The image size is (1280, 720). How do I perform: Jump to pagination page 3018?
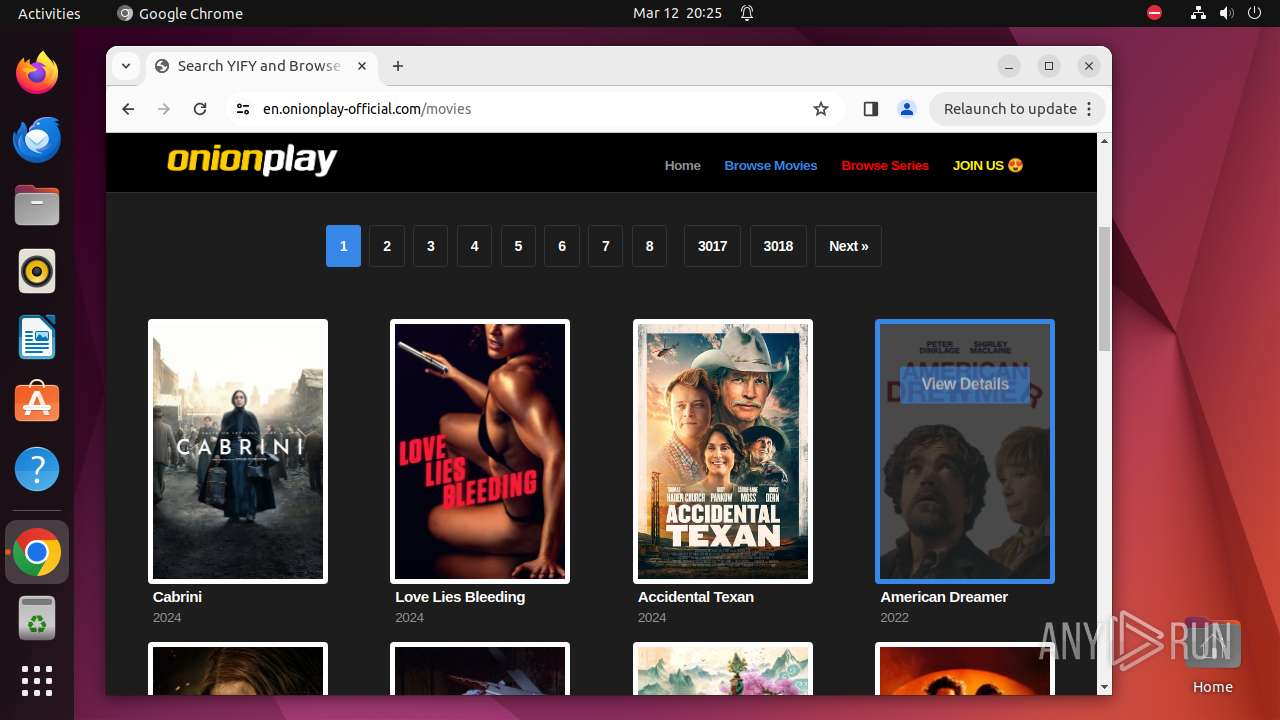click(x=778, y=246)
